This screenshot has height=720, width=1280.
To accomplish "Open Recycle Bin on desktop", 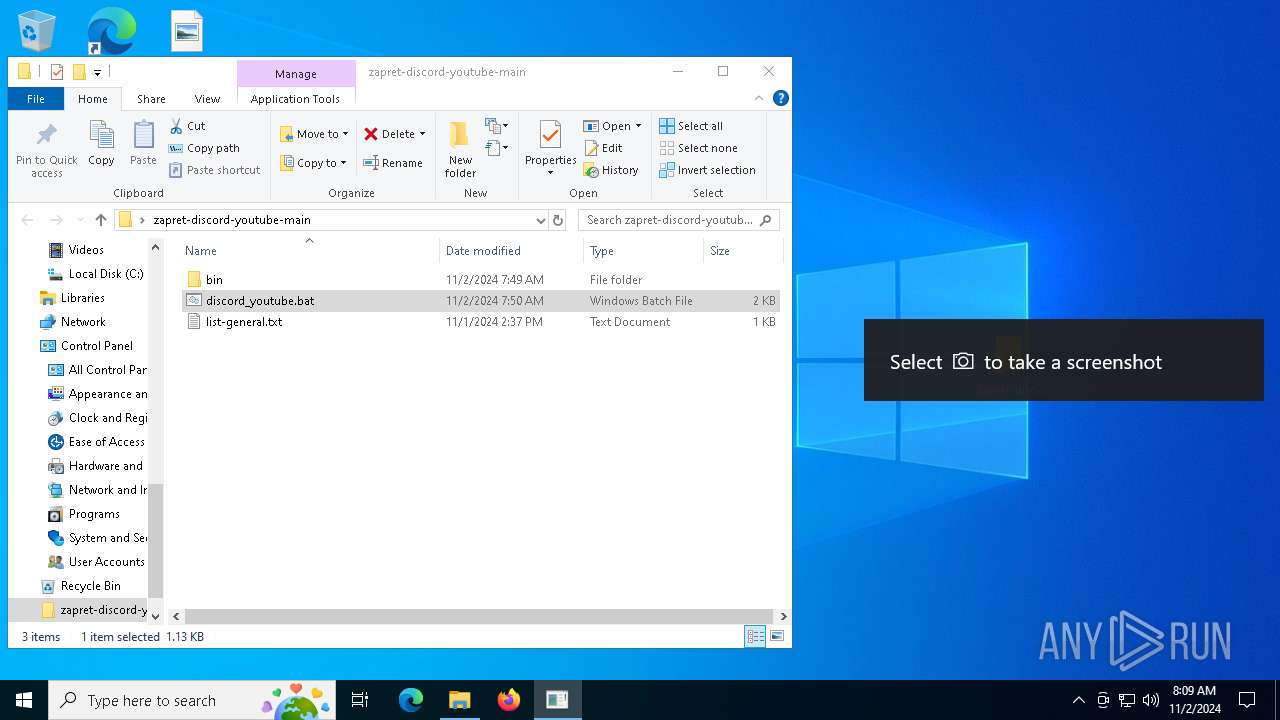I will (37, 31).
